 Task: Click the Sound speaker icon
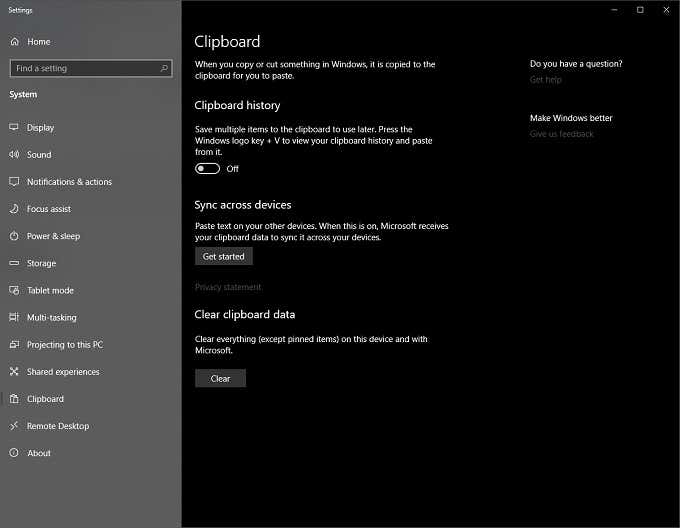point(15,155)
